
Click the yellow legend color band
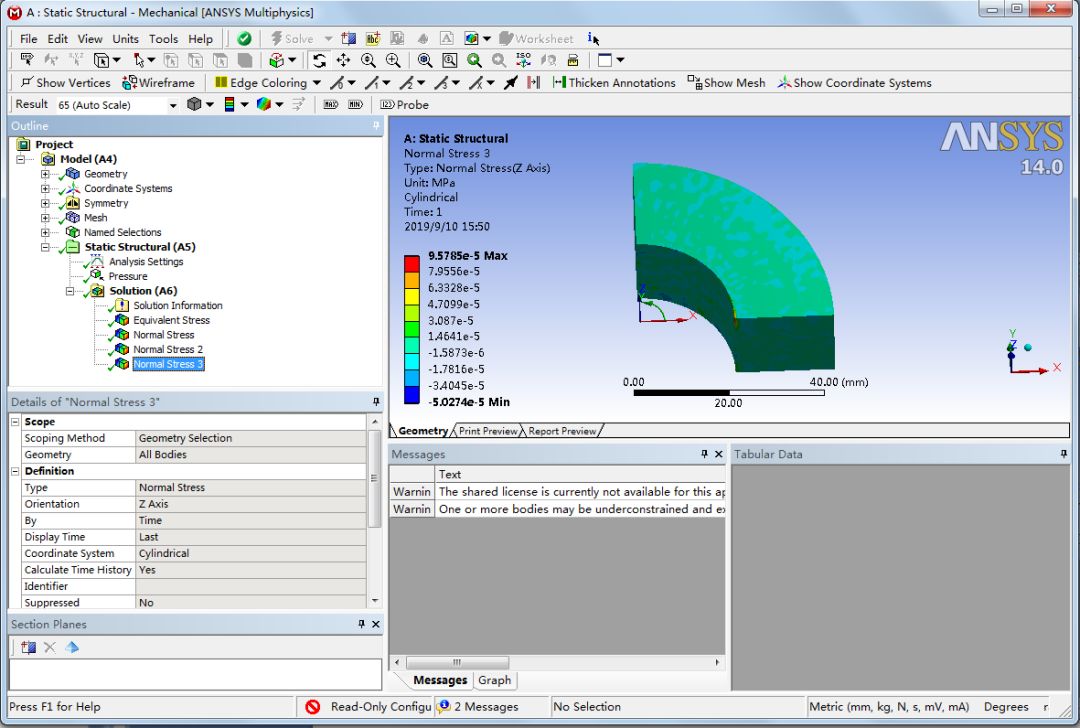tap(412, 296)
